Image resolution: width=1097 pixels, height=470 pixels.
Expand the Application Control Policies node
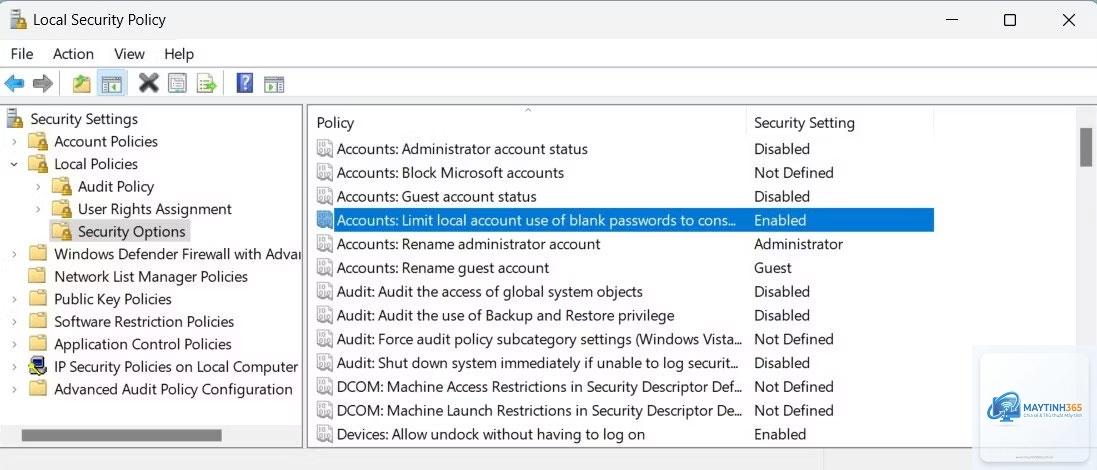(14, 344)
